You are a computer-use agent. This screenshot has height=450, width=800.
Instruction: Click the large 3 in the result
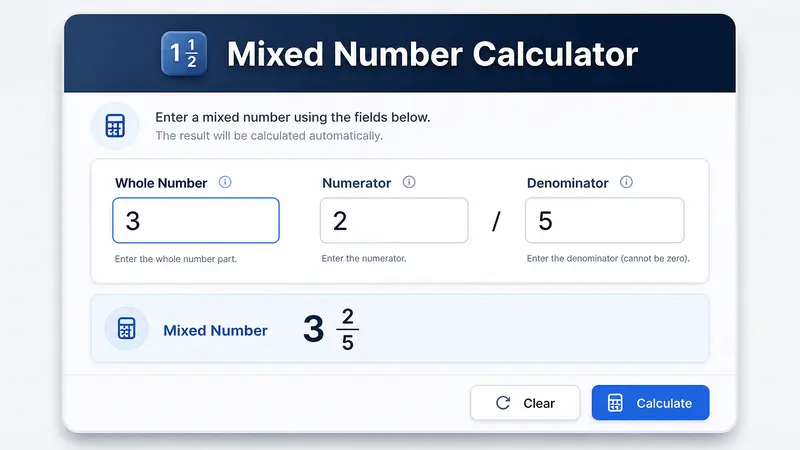click(x=313, y=329)
